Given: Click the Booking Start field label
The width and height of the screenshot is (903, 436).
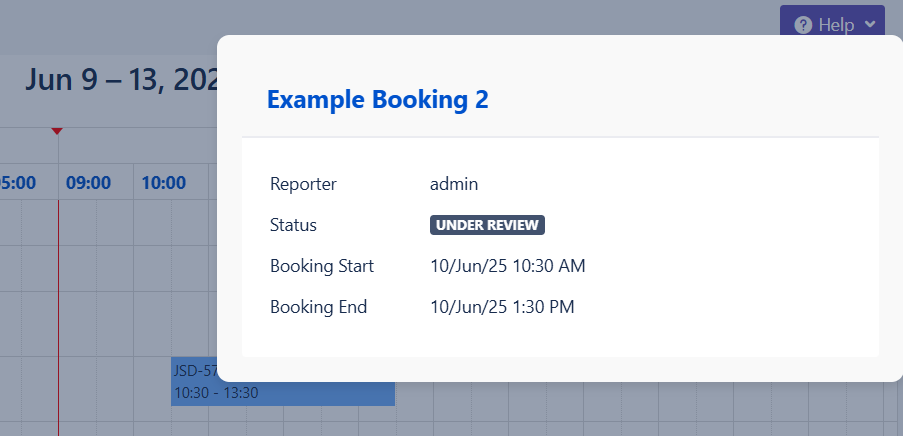Looking at the screenshot, I should tap(322, 266).
